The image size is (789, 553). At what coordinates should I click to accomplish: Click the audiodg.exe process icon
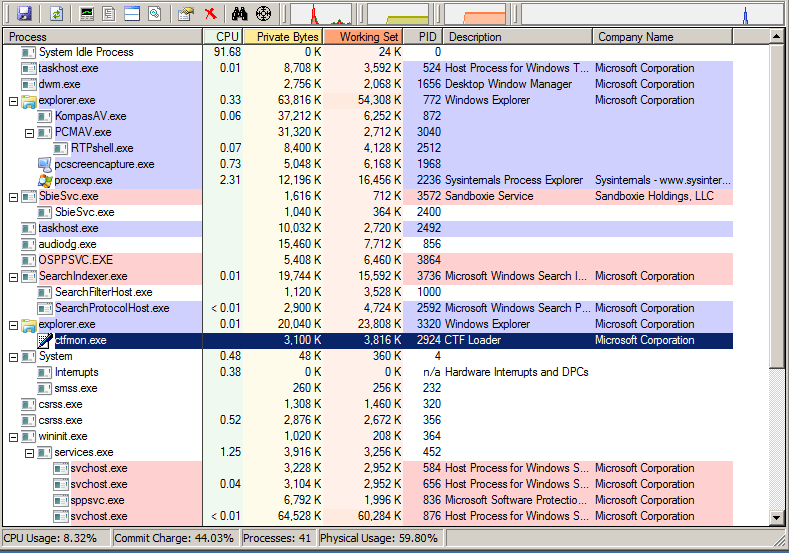[x=29, y=244]
